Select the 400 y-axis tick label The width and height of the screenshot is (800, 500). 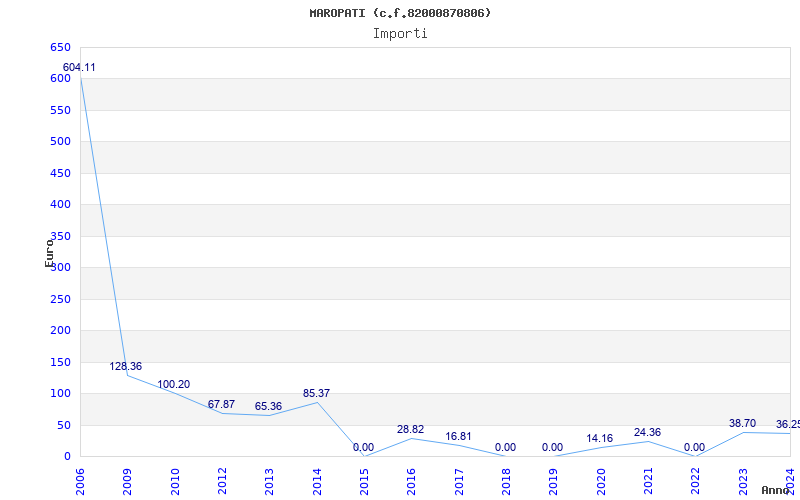click(60, 205)
